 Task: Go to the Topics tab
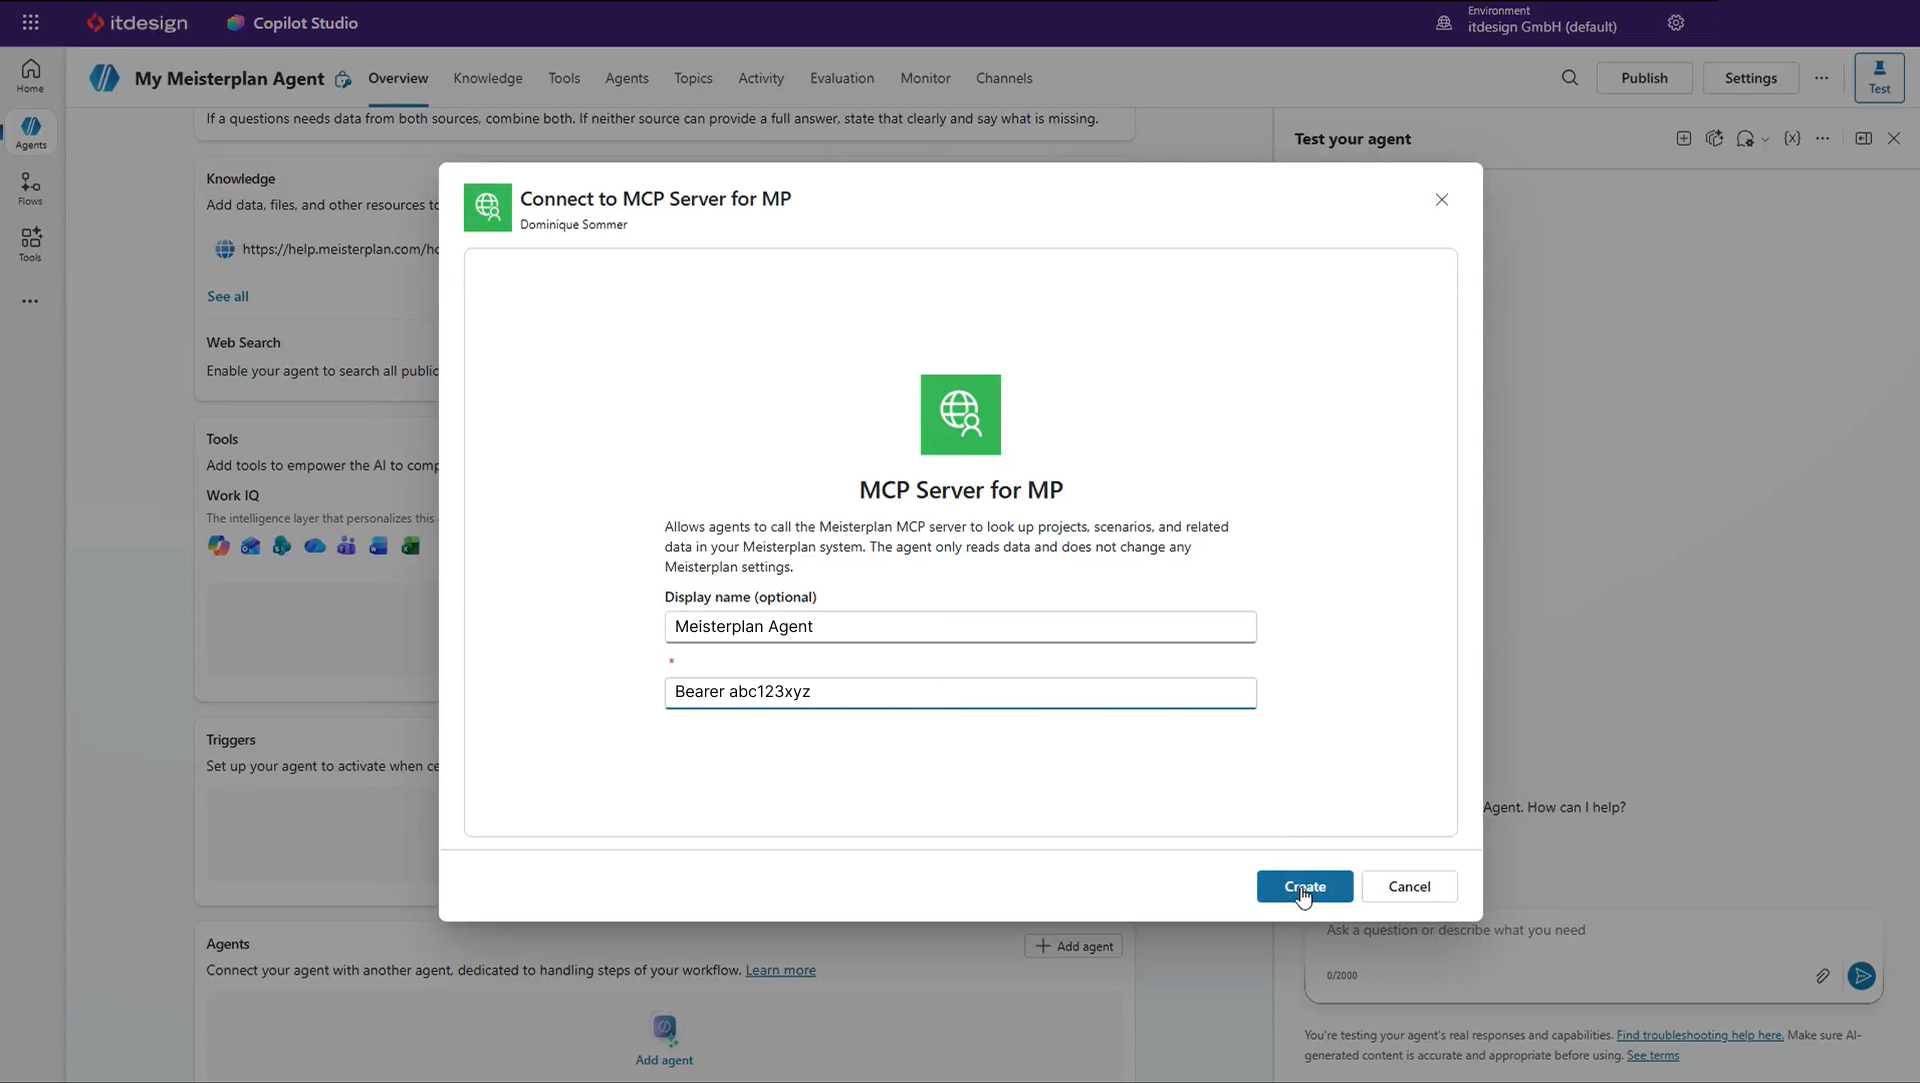click(x=693, y=78)
